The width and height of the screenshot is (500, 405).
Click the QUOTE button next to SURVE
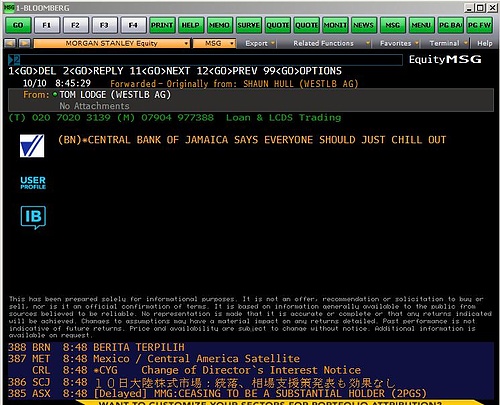tap(277, 25)
